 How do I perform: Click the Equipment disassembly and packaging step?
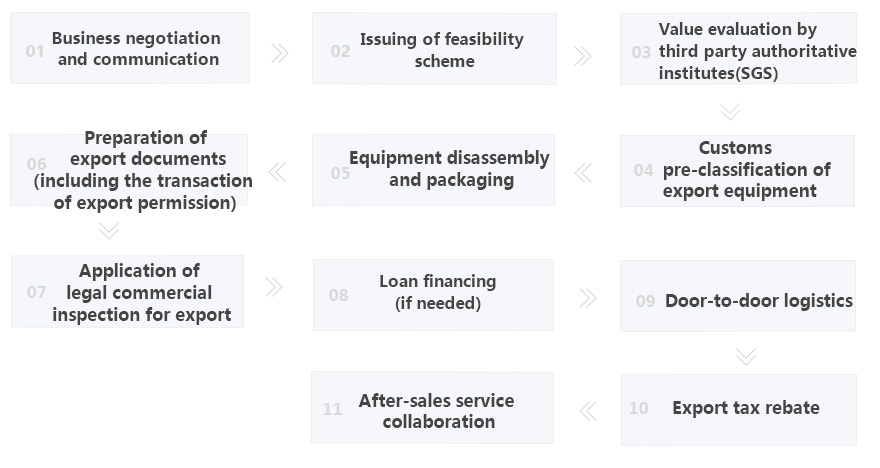(x=433, y=169)
